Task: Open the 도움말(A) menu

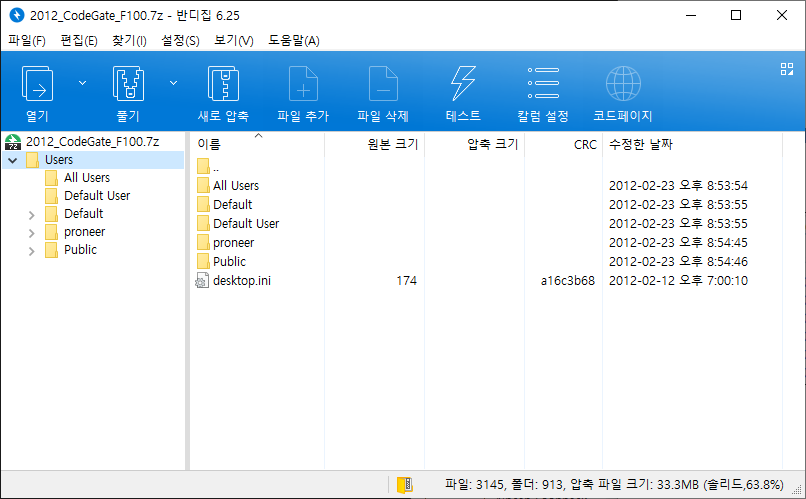Action: tap(294, 41)
